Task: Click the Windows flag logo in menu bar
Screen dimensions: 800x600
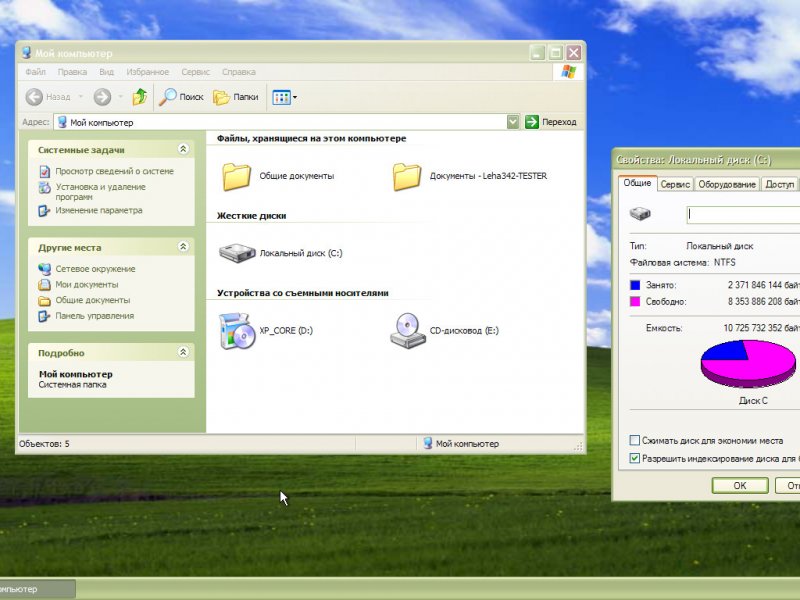Action: tap(568, 71)
